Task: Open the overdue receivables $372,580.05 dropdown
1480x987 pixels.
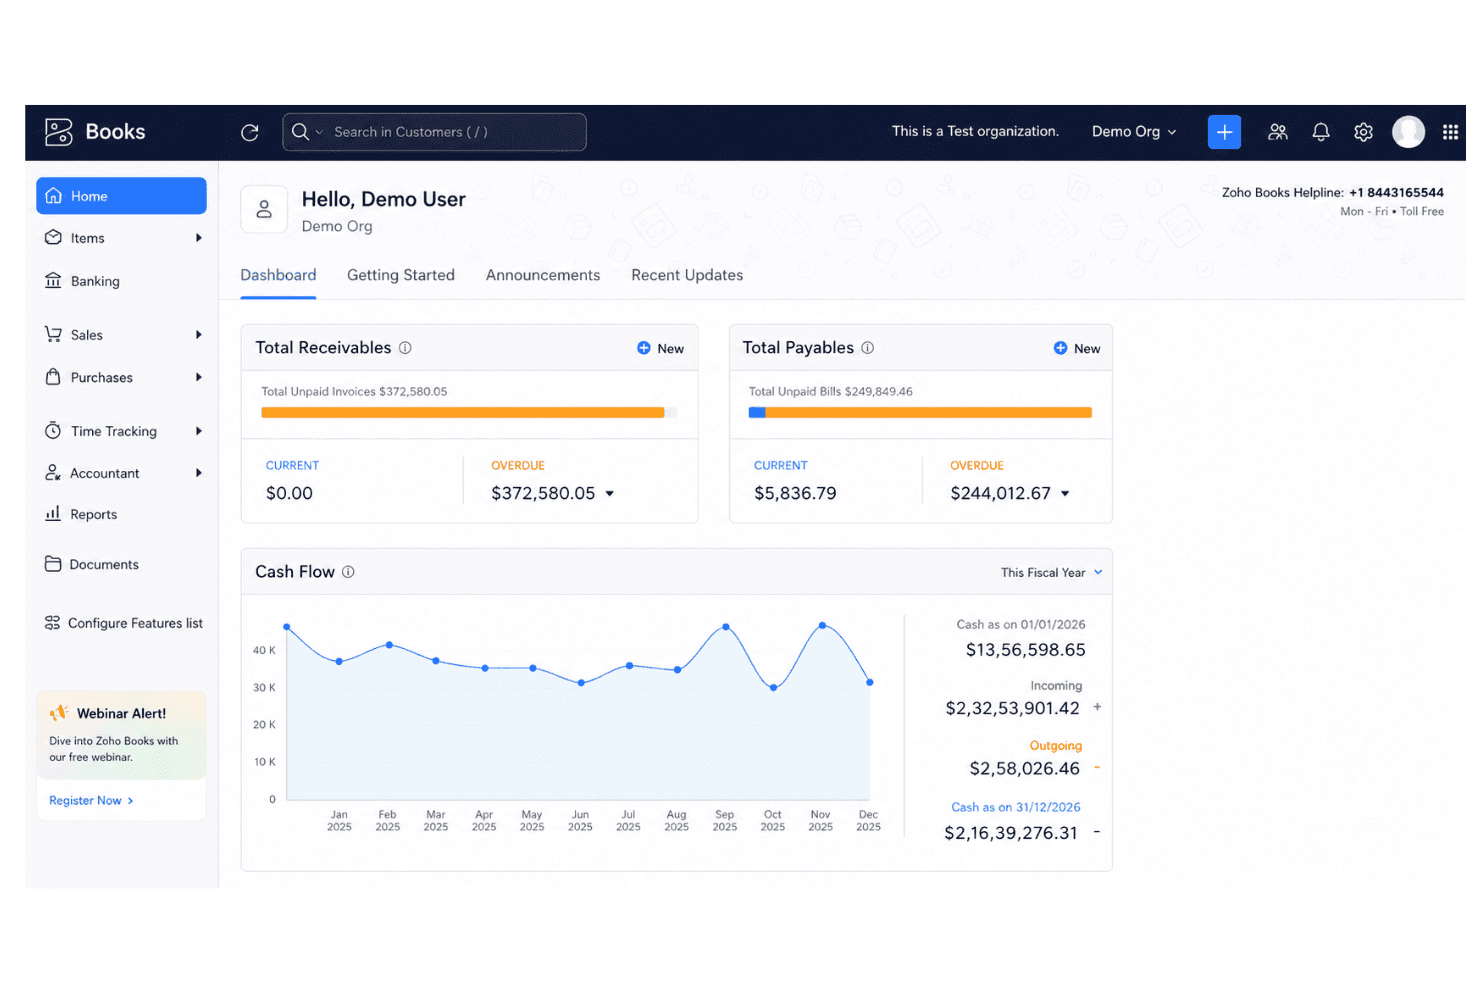Action: 610,494
